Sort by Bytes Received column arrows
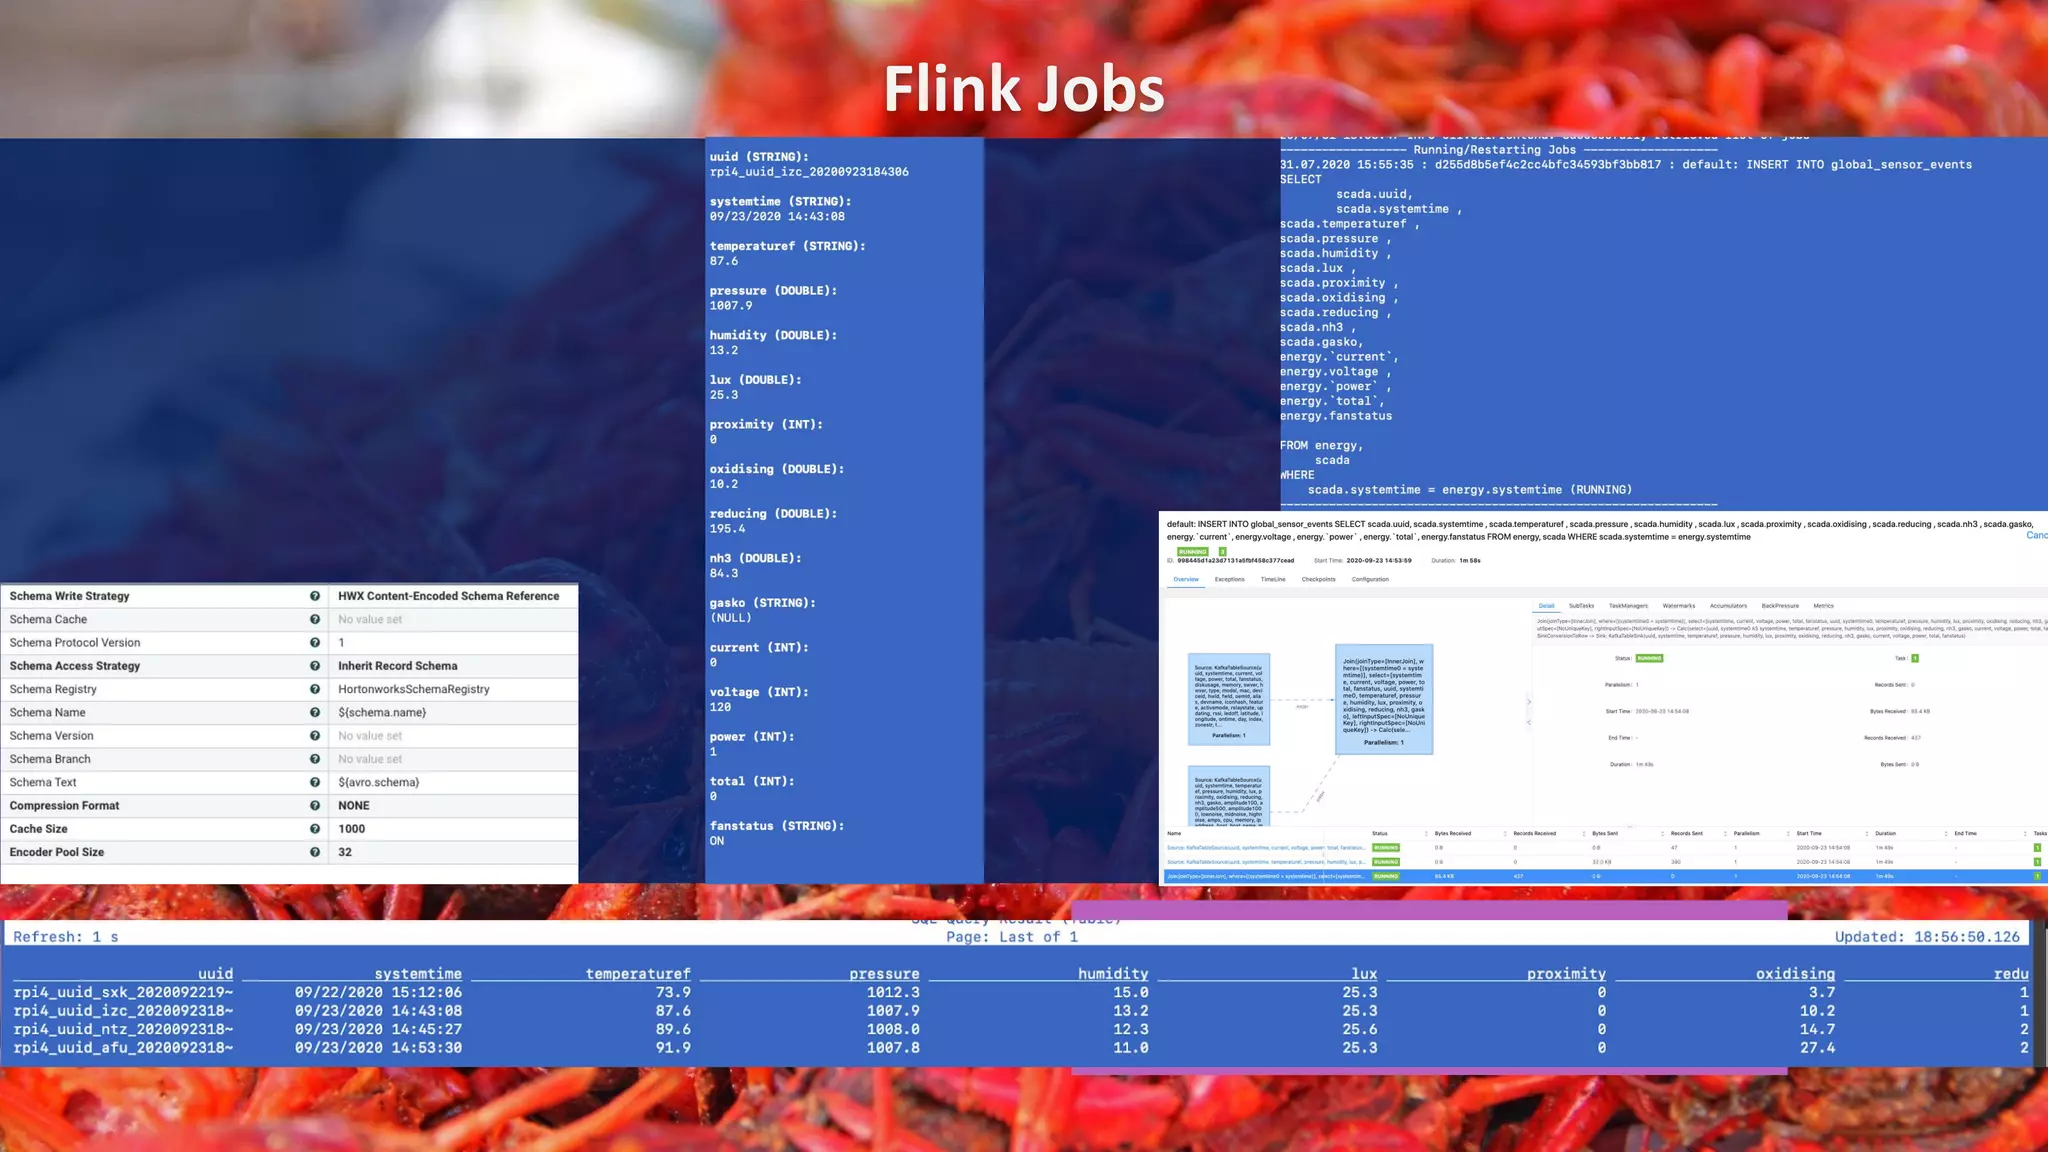 click(1504, 833)
